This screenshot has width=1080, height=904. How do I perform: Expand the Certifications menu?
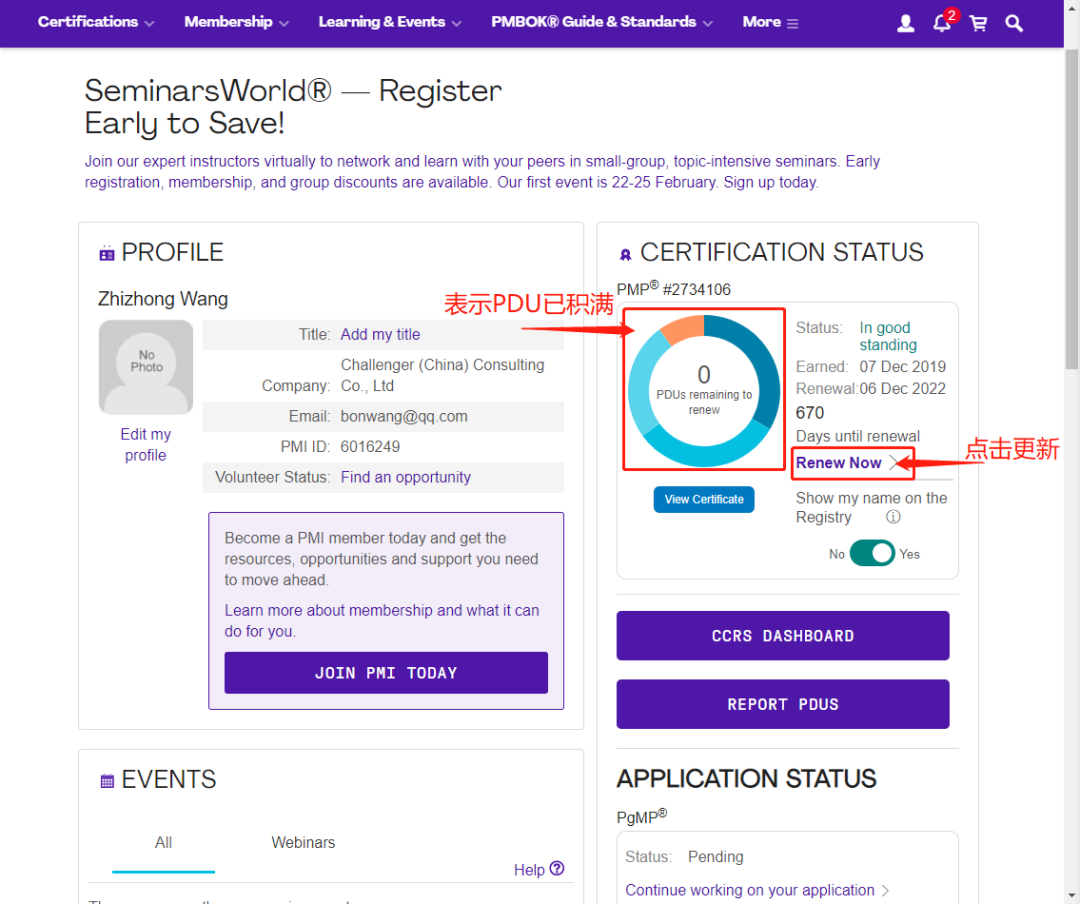tap(96, 22)
